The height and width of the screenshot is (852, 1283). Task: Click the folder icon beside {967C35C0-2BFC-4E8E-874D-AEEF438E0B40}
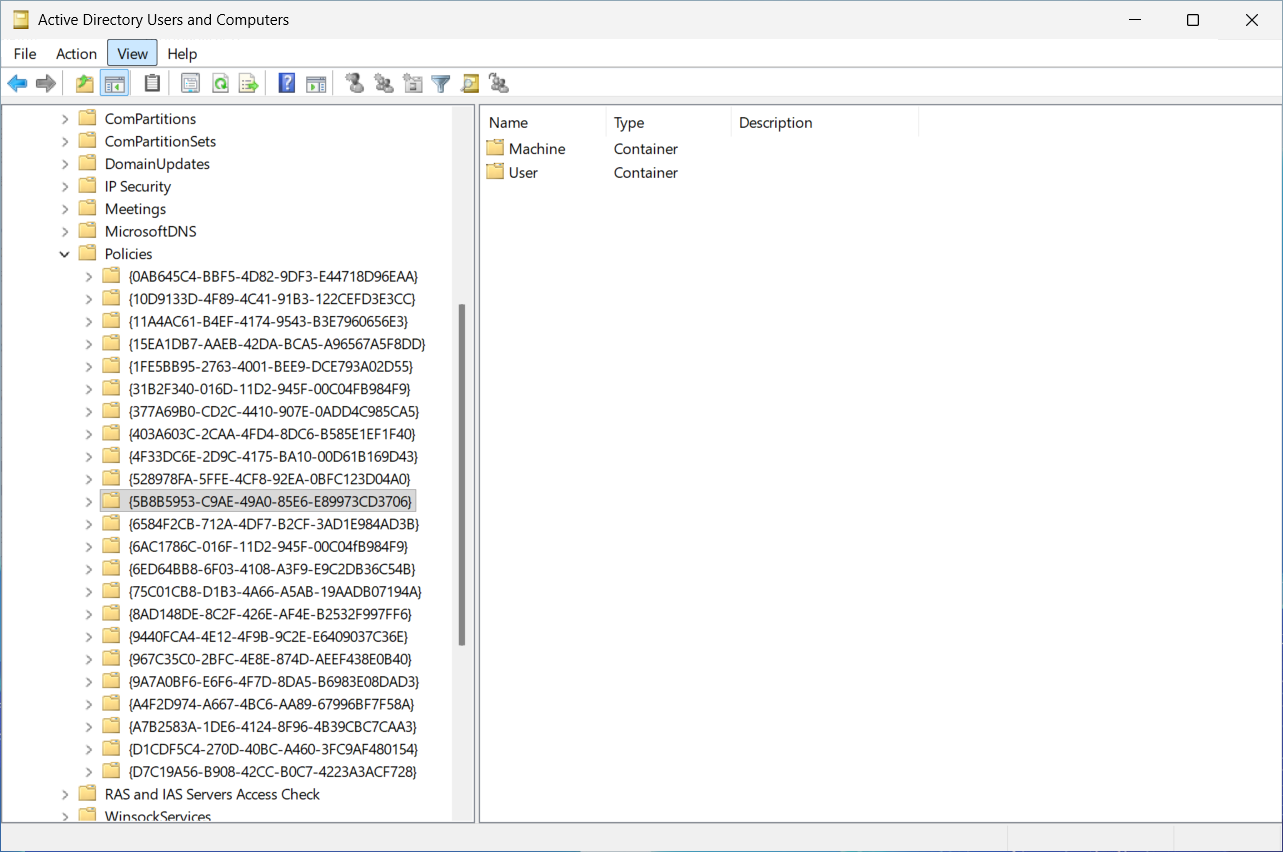pos(111,659)
